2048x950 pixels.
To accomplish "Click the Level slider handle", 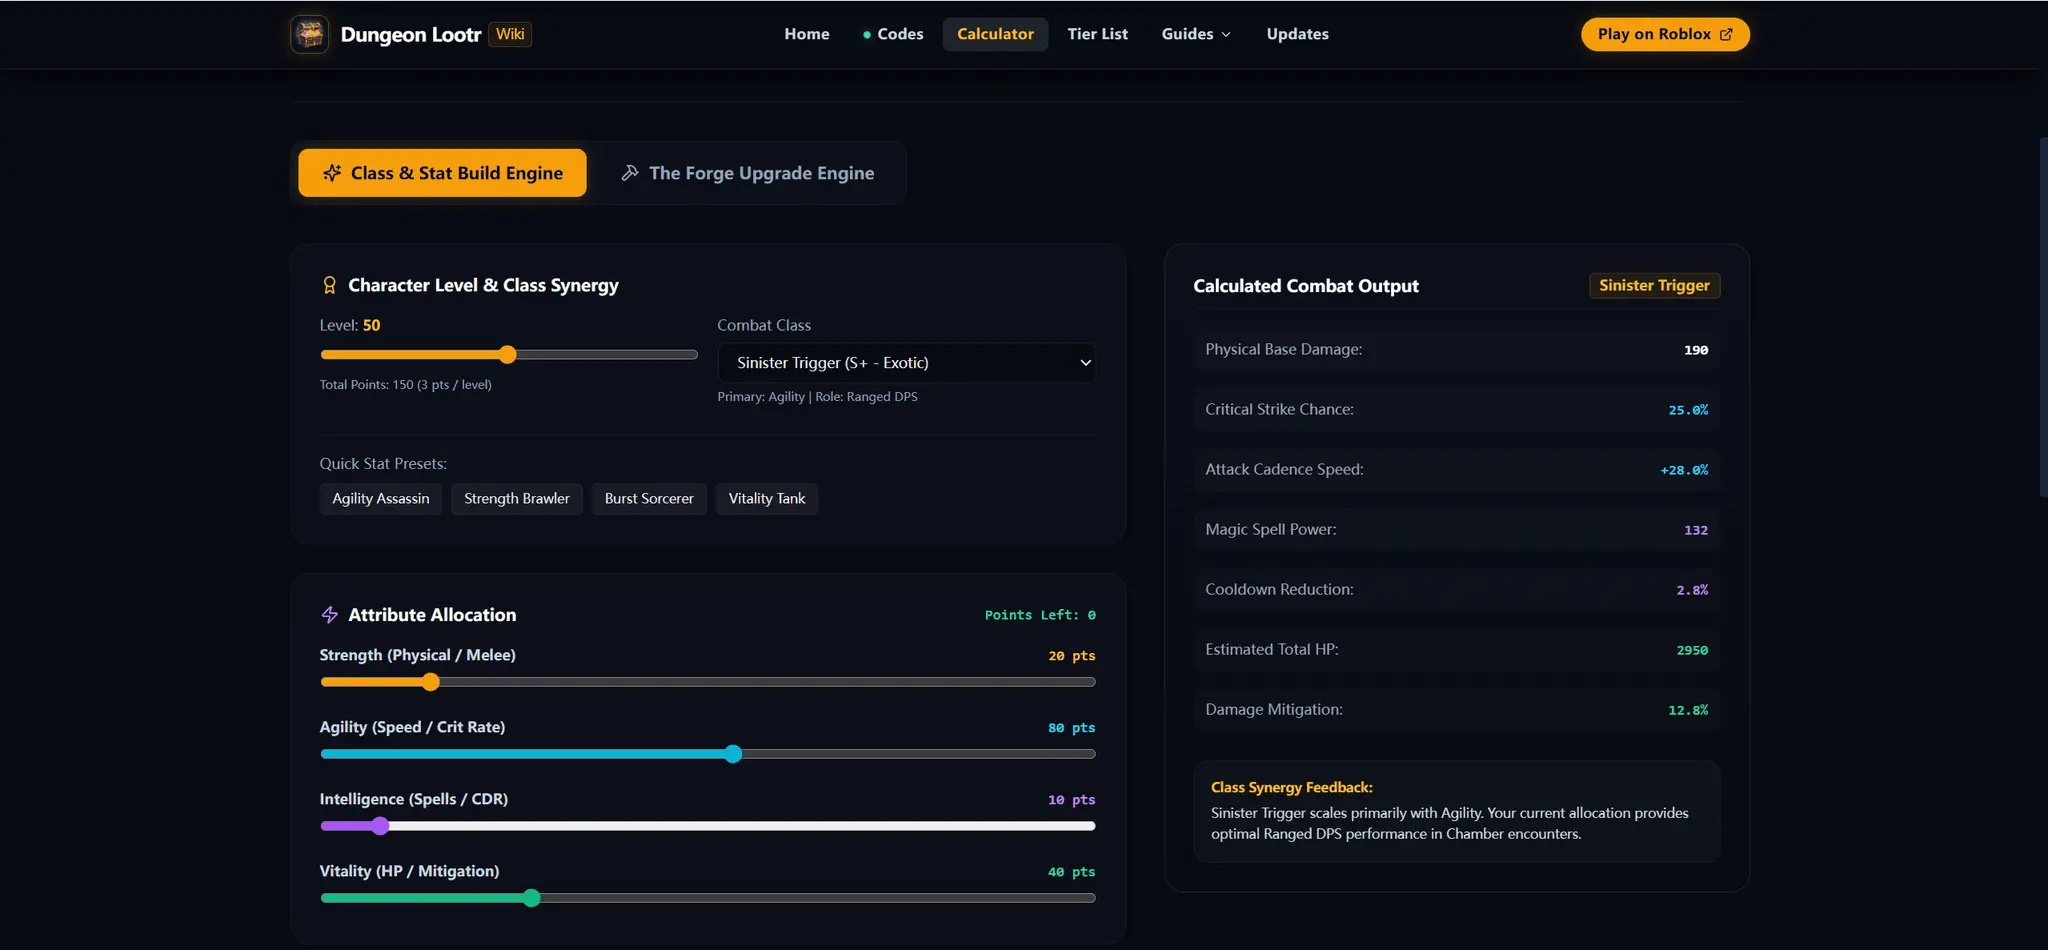I will point(507,354).
